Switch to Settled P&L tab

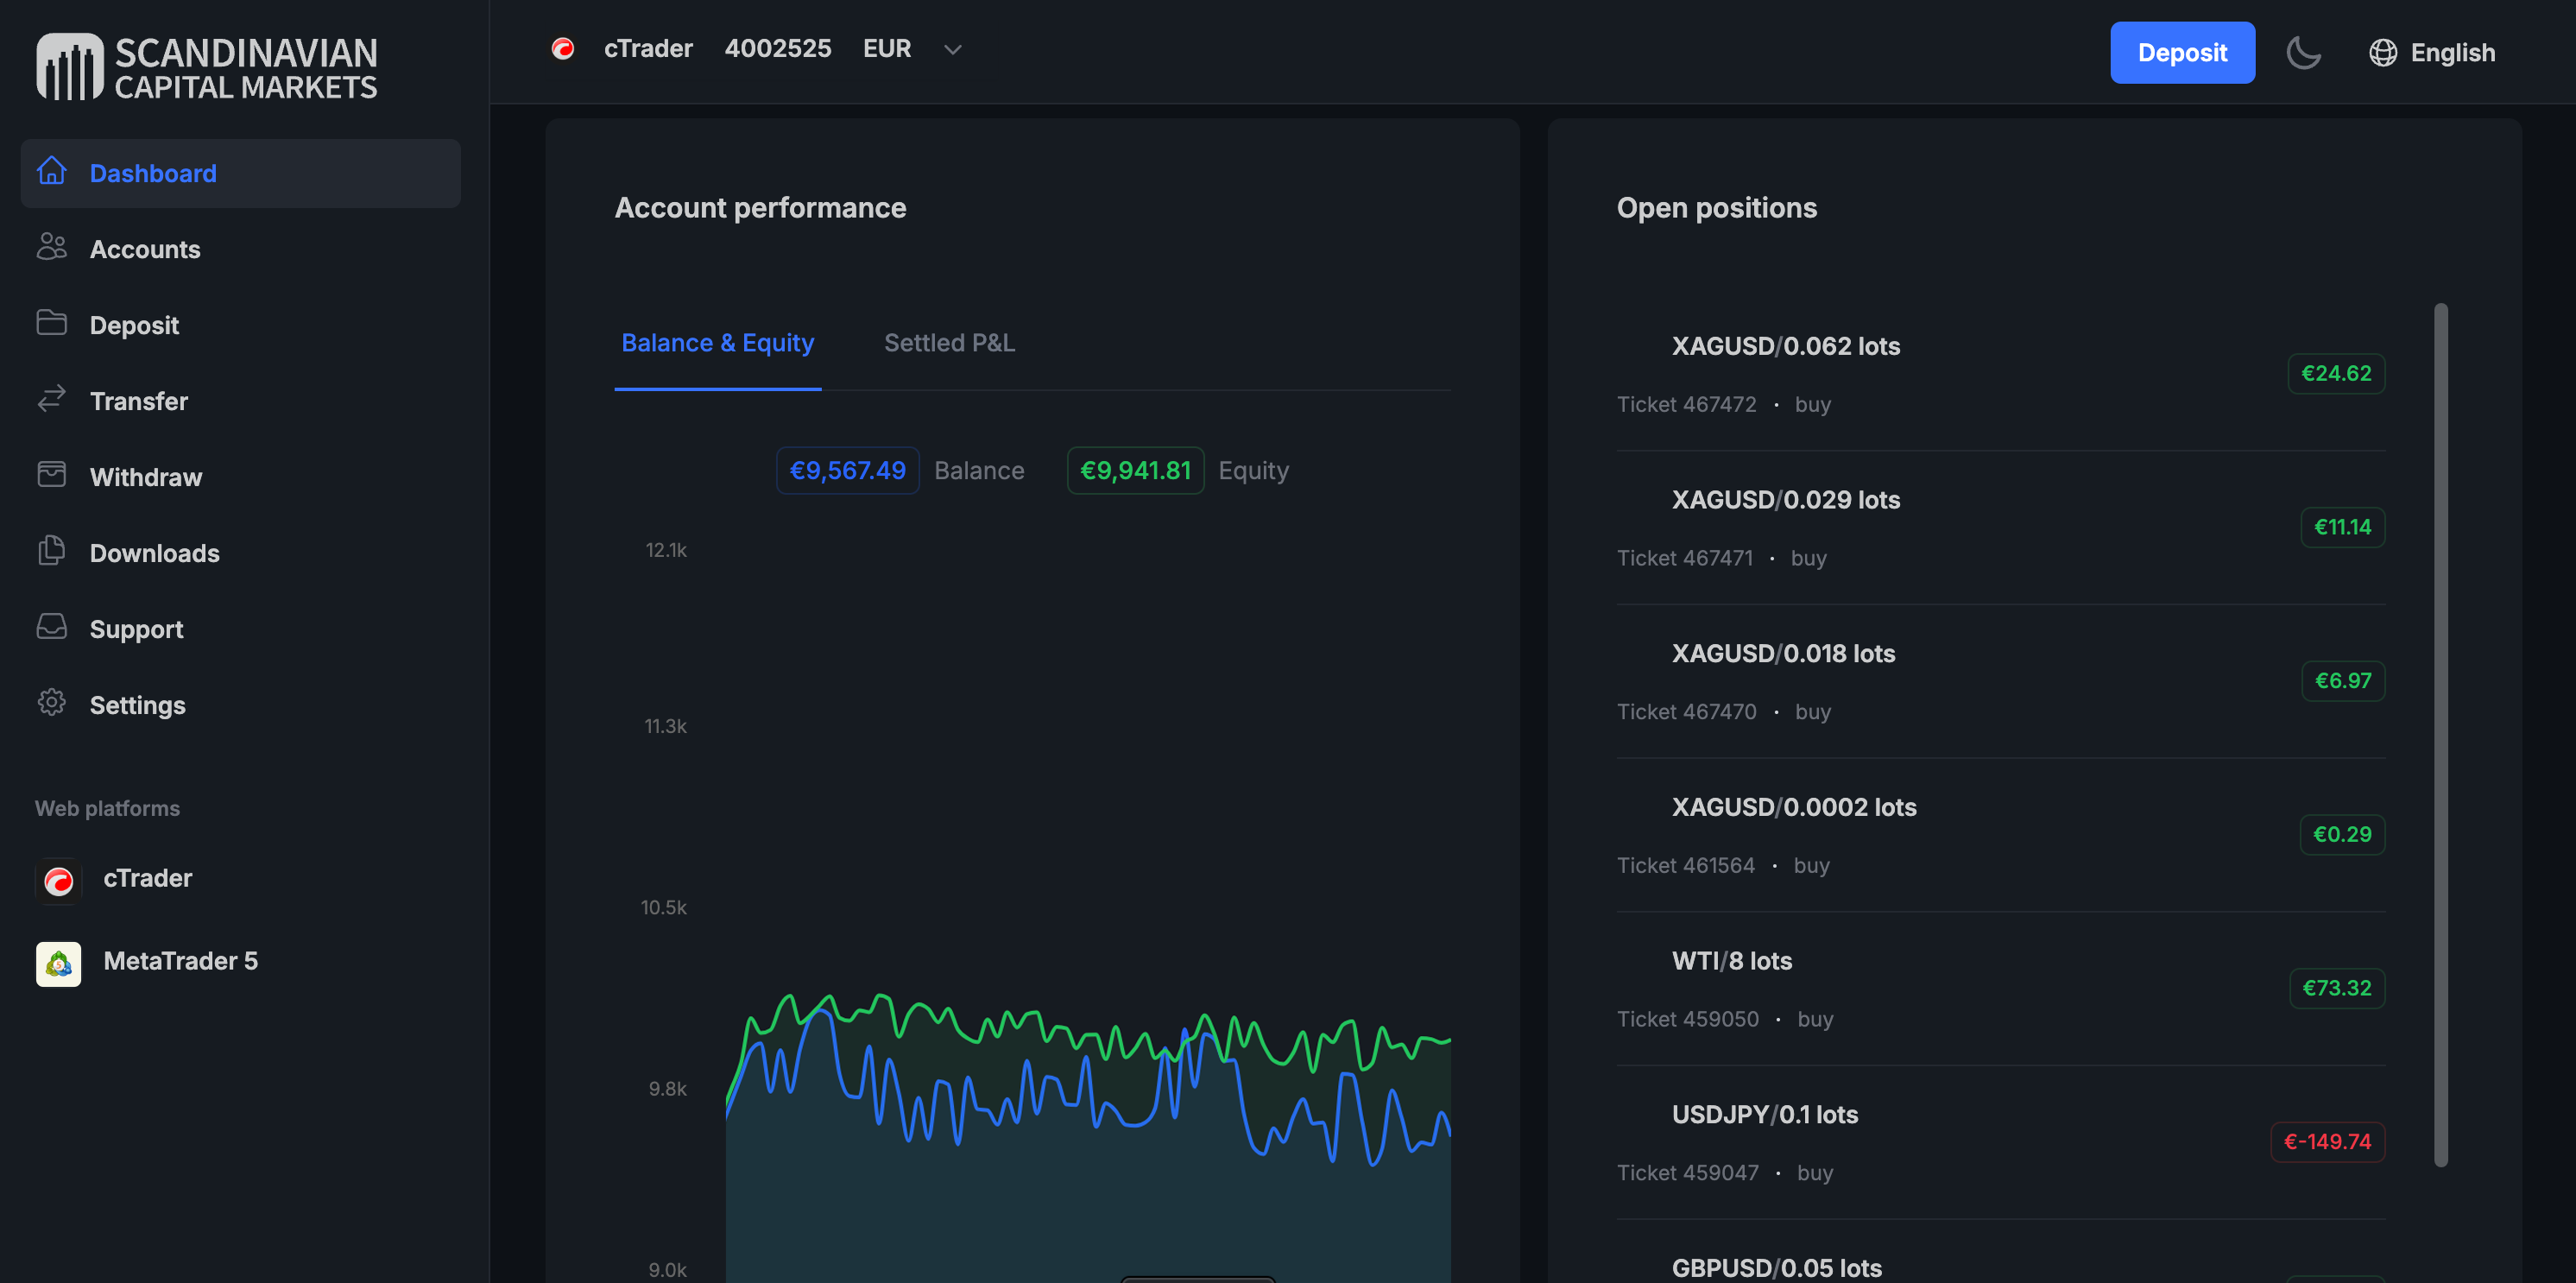click(949, 343)
